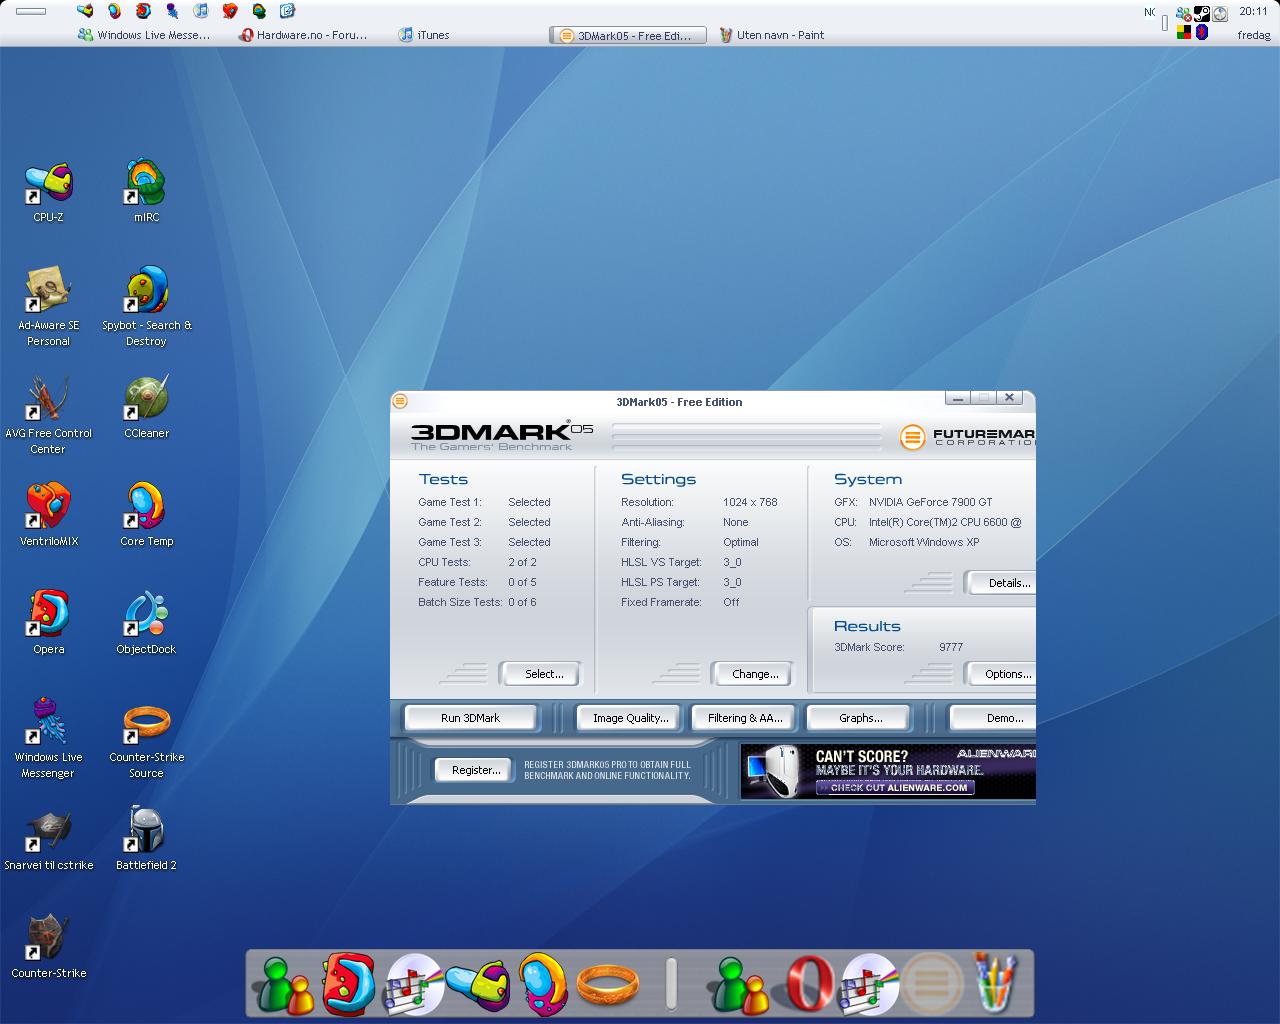Viewport: 1280px width, 1024px height.
Task: Click the Core Temp icon in dock
Action: click(543, 983)
